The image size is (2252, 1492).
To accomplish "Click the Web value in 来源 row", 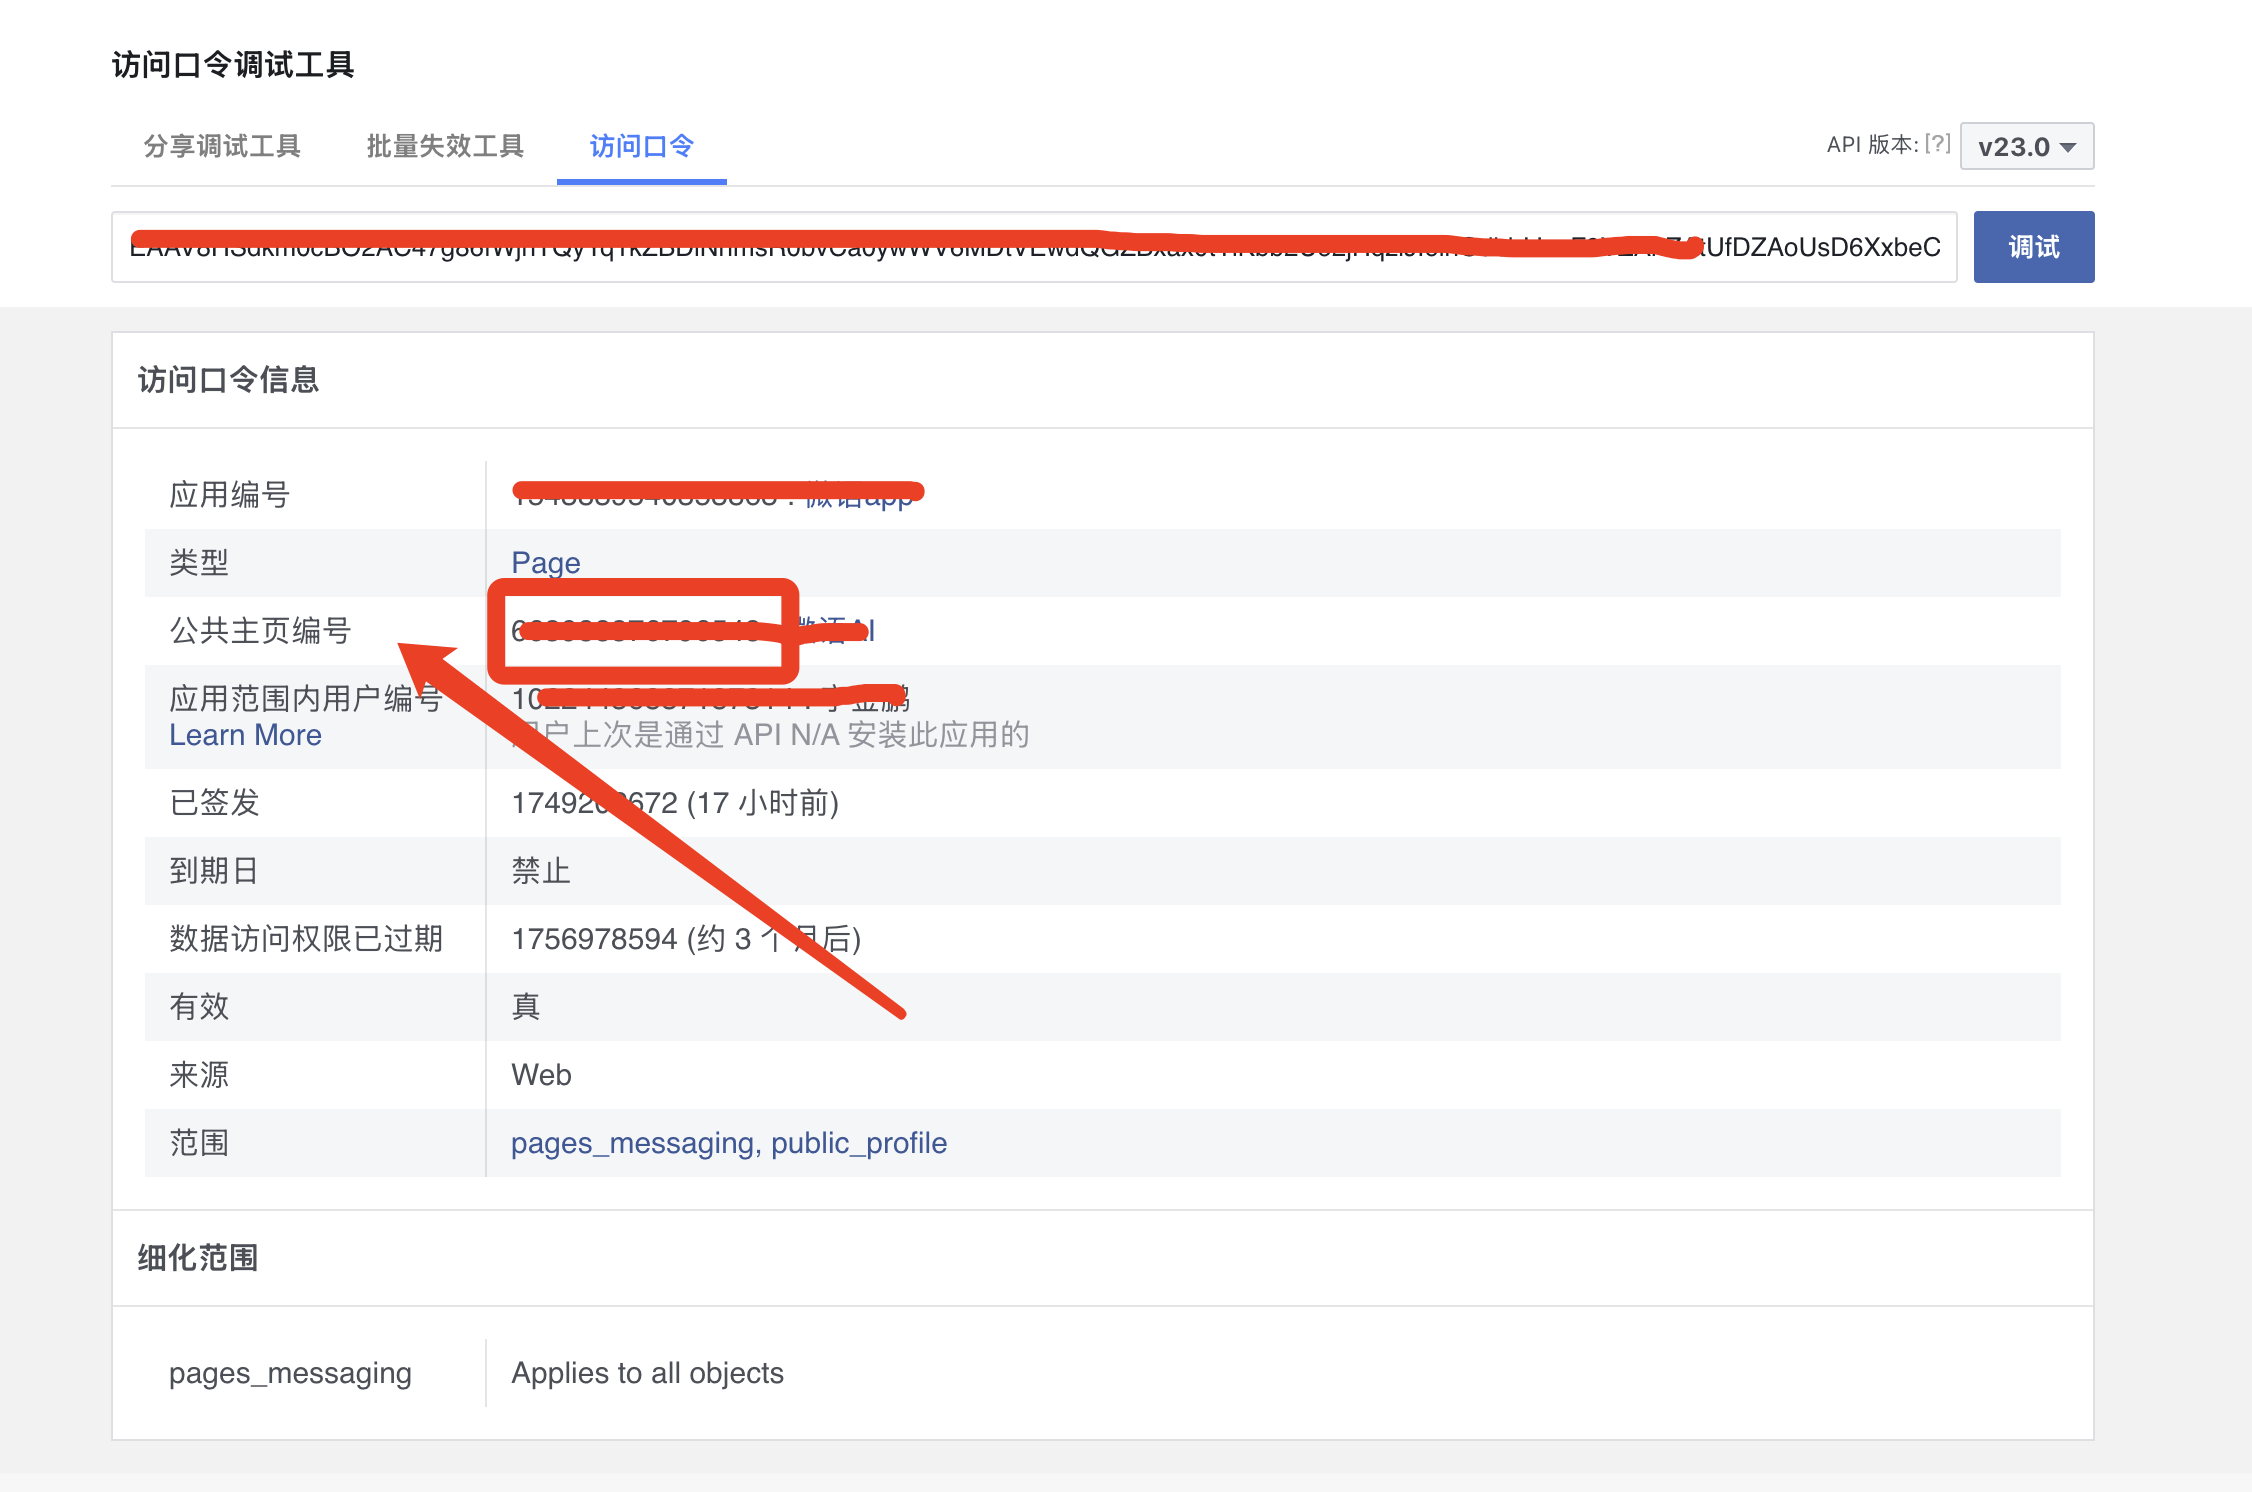I will click(x=541, y=1075).
